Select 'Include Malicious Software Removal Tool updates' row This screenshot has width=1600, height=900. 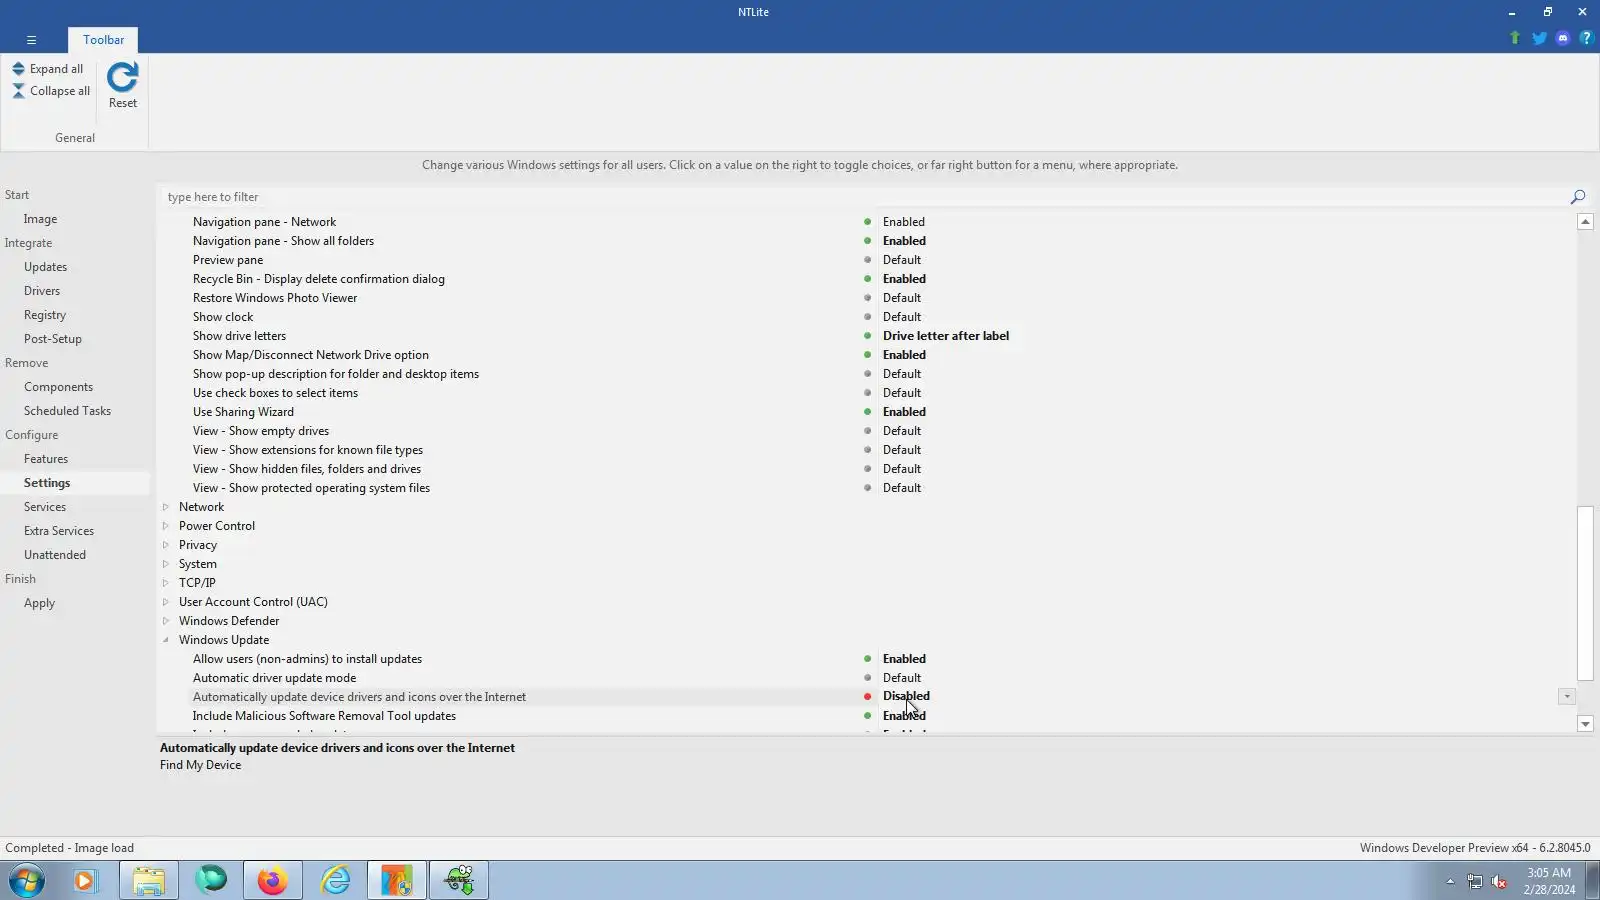tap(324, 716)
